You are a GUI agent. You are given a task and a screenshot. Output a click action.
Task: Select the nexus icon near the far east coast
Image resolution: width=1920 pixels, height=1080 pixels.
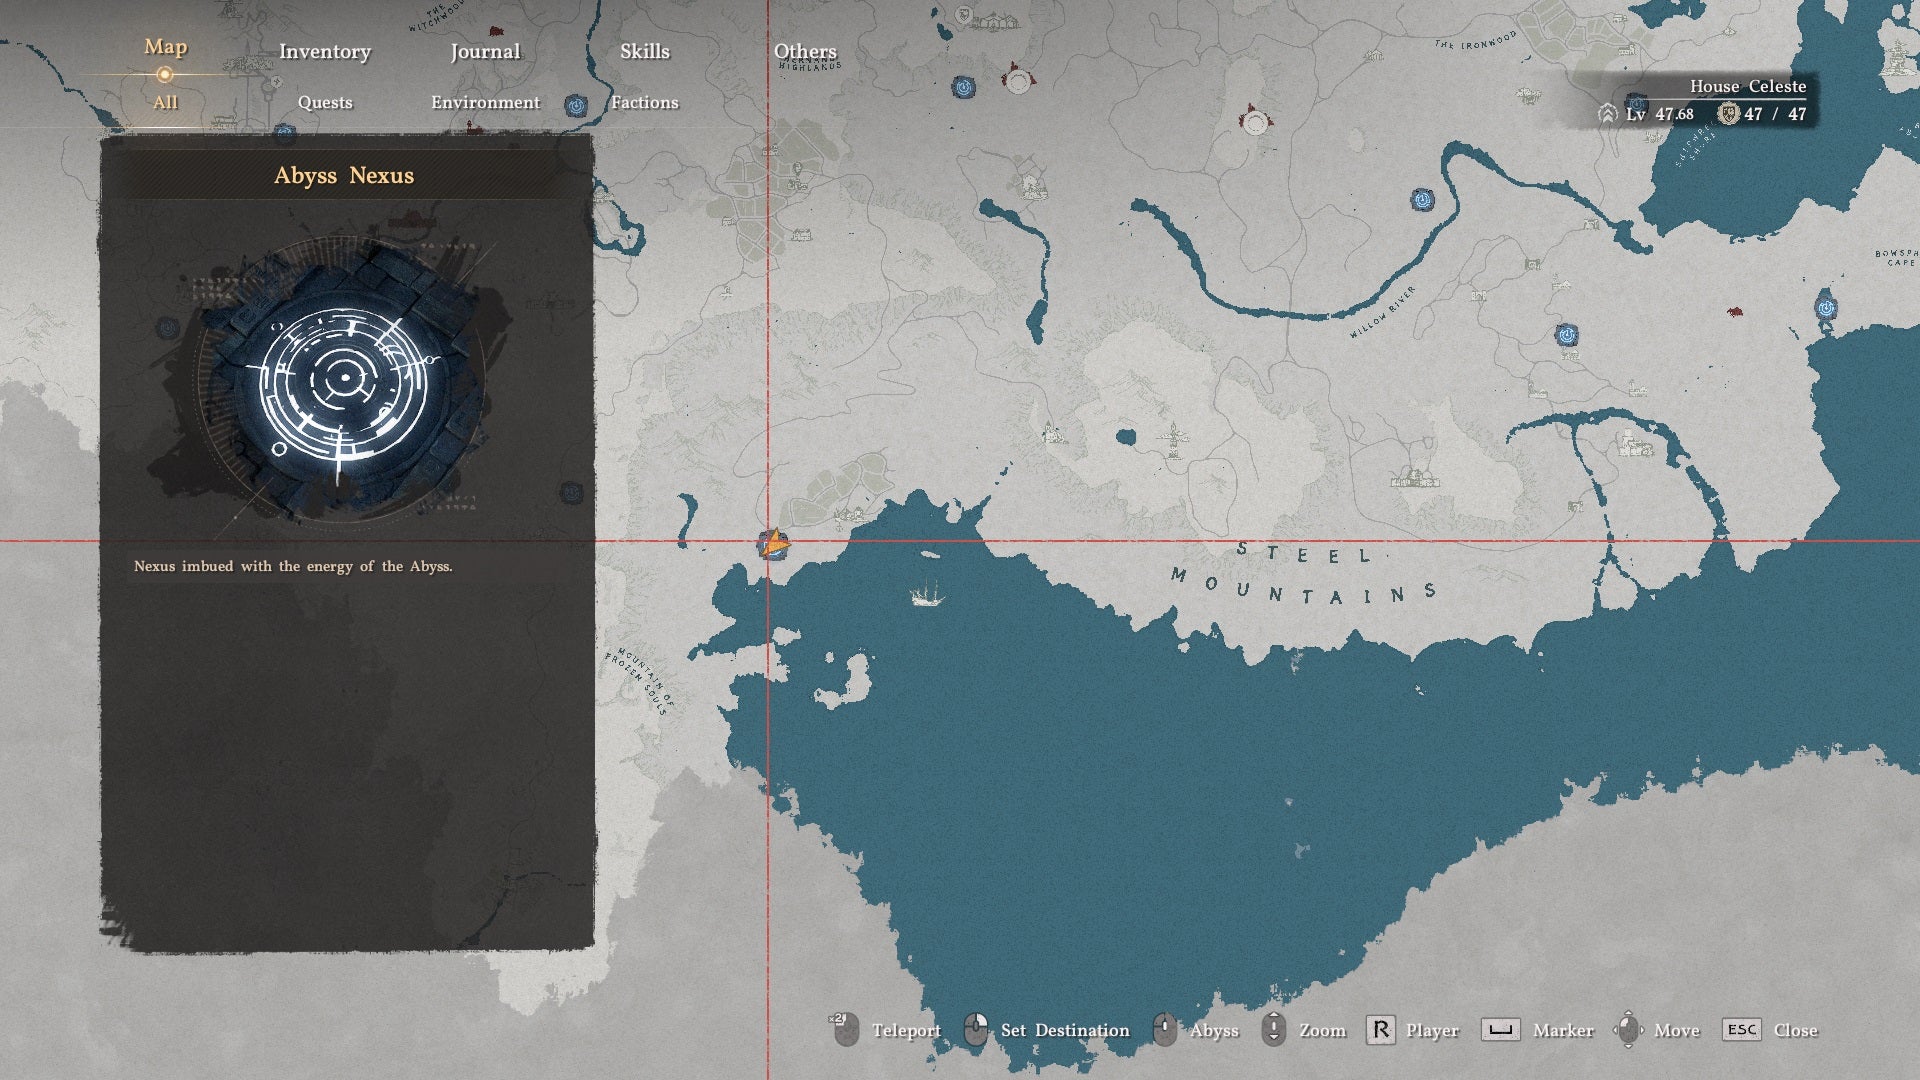[x=1826, y=307]
